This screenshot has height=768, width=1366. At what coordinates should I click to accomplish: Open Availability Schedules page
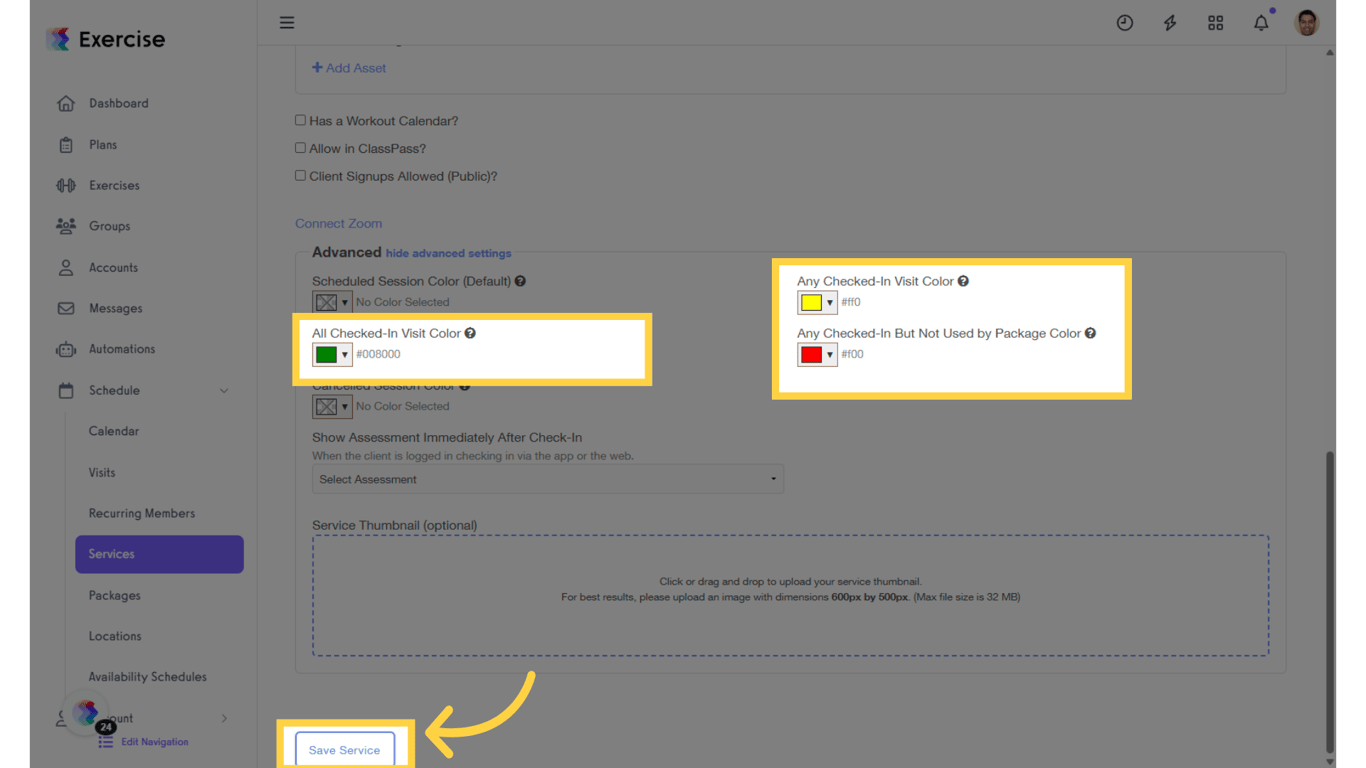pos(148,677)
